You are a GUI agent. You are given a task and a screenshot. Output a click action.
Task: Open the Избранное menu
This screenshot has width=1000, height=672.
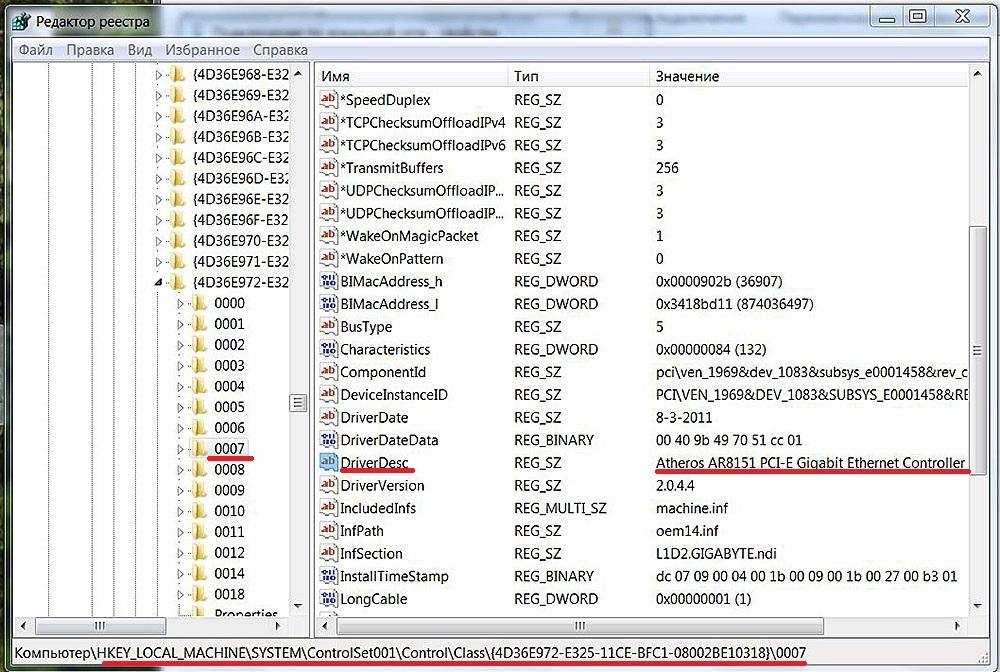[202, 50]
